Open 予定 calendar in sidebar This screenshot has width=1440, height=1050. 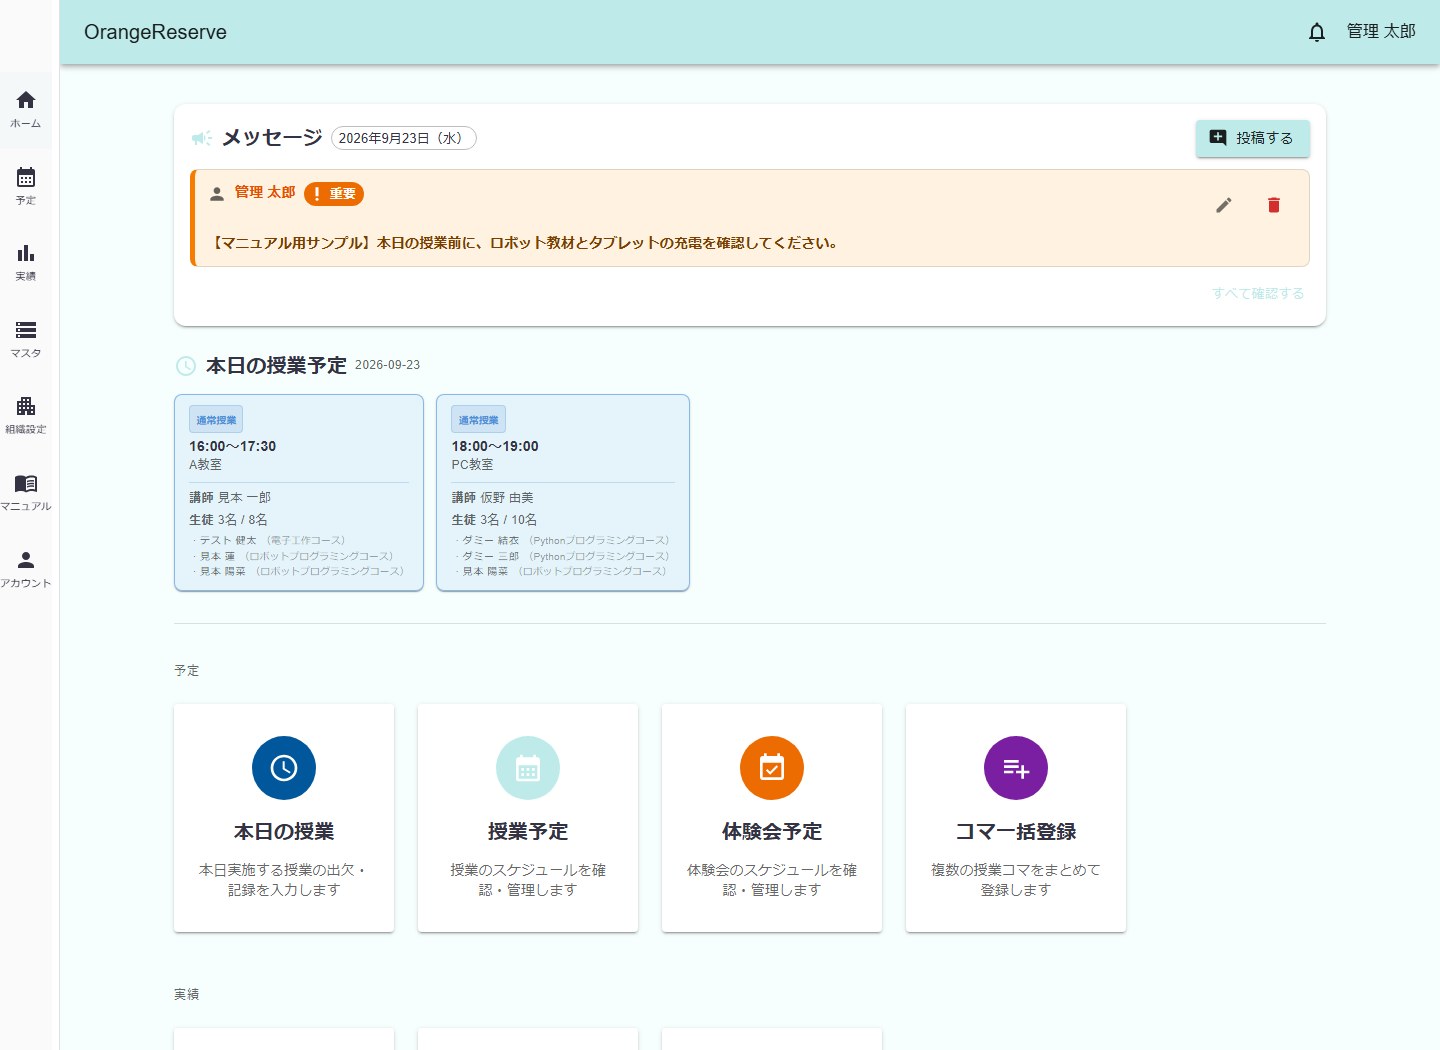pyautogui.click(x=26, y=186)
